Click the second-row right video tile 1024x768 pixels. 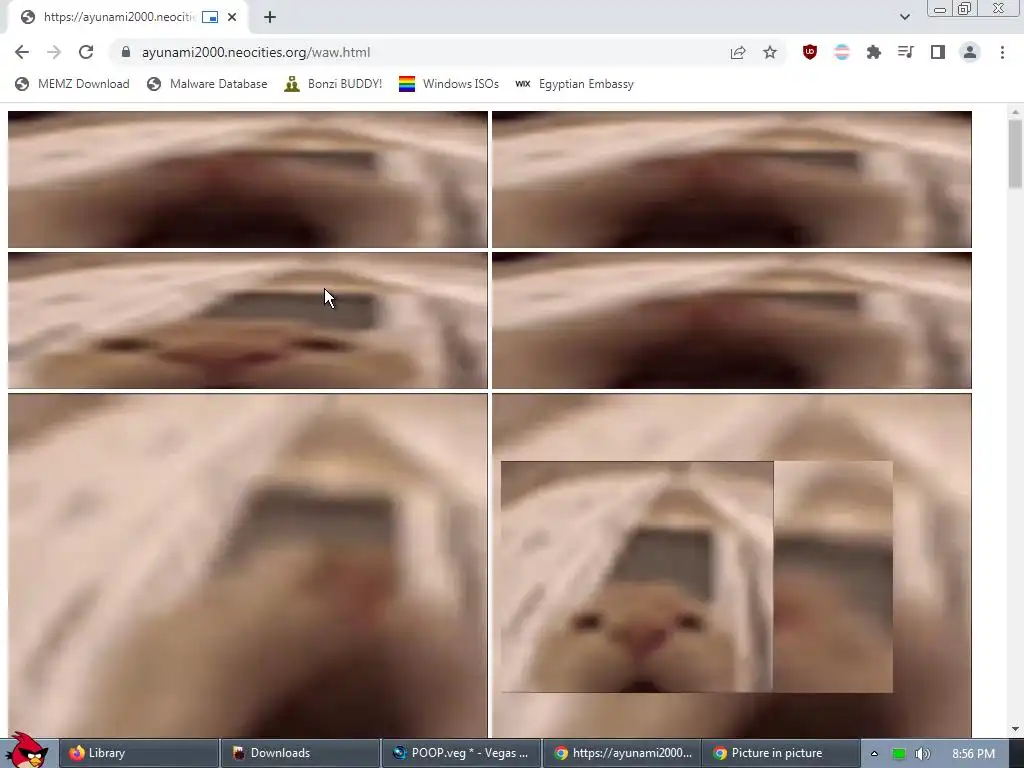coord(732,321)
